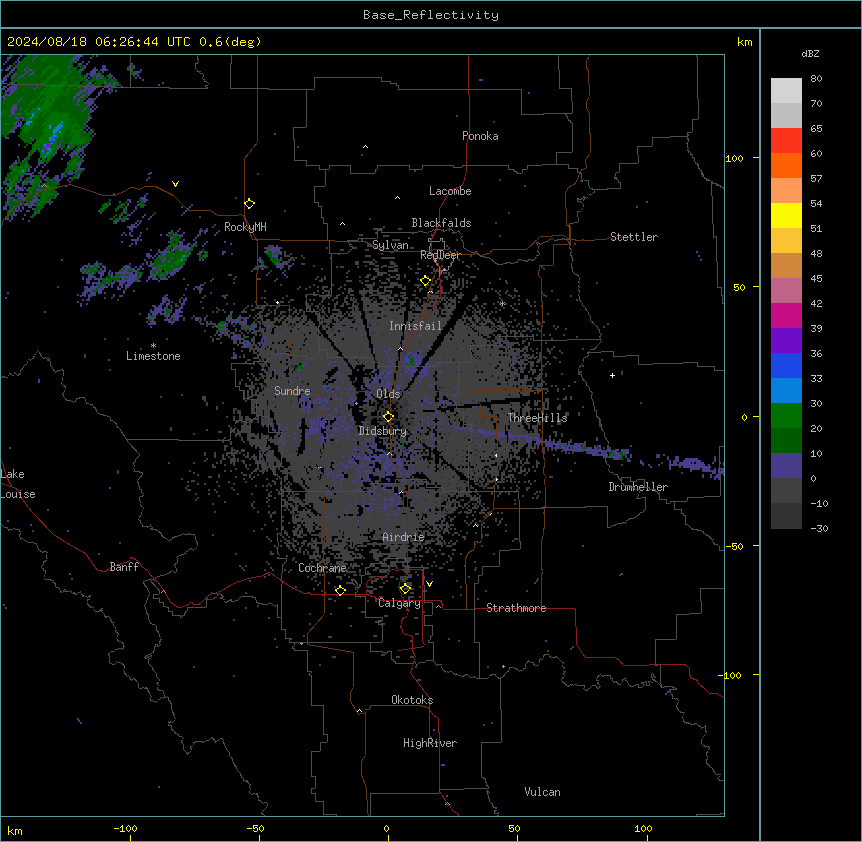Click the white caret marker west of Ponoka
This screenshot has width=862, height=842.
click(365, 147)
